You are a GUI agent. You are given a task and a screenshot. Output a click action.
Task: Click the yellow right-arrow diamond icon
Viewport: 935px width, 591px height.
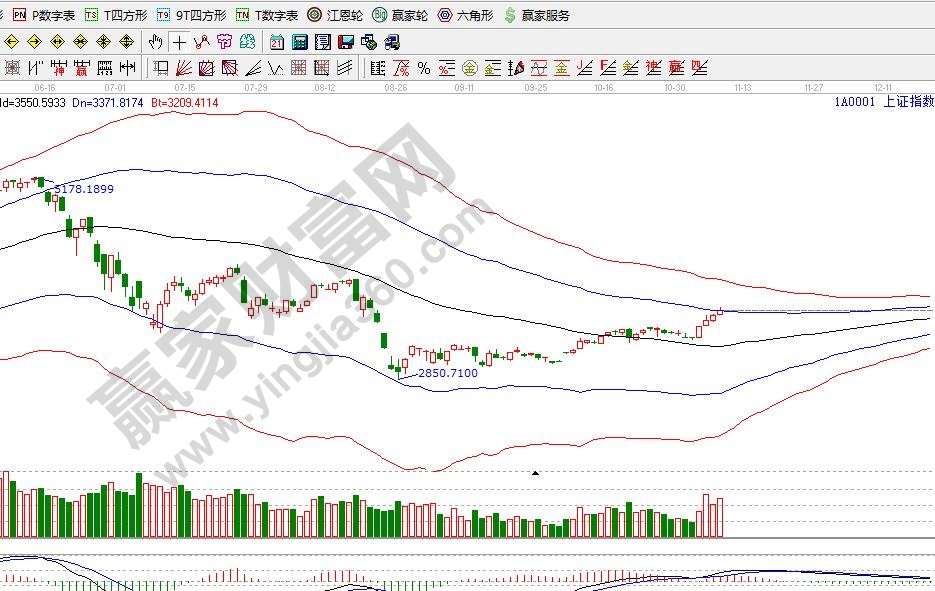click(x=34, y=42)
